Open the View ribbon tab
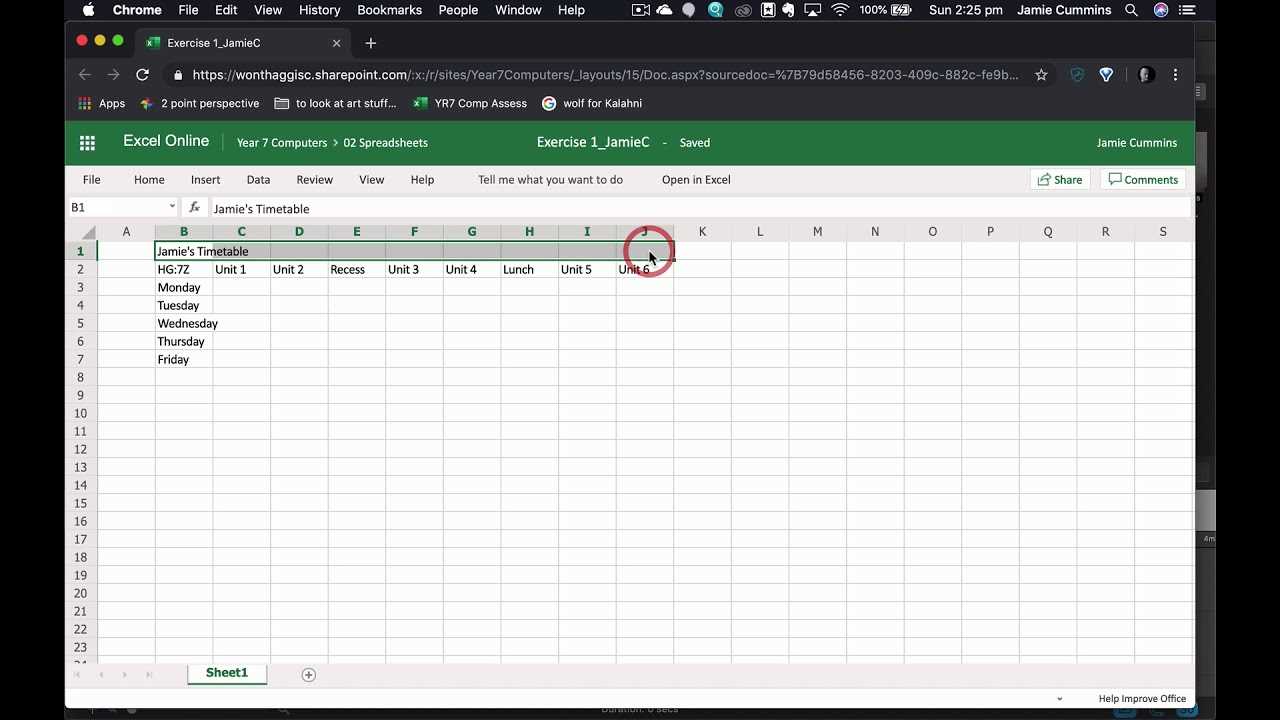 point(371,180)
